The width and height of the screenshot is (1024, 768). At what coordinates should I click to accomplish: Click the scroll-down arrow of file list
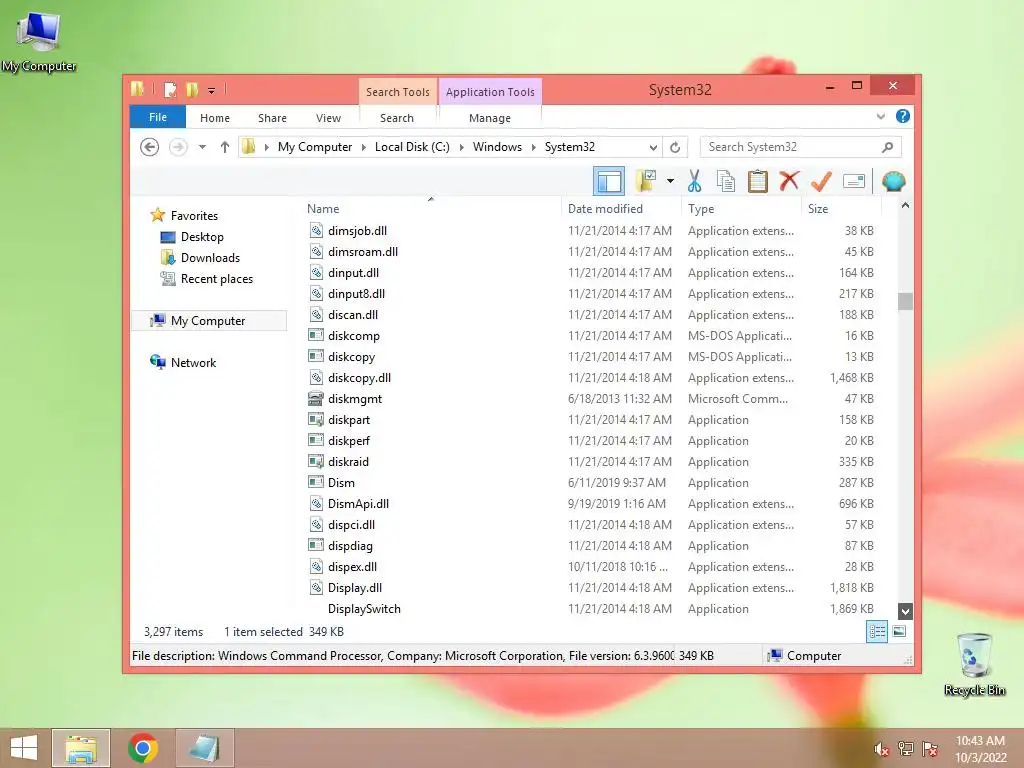[x=905, y=611]
